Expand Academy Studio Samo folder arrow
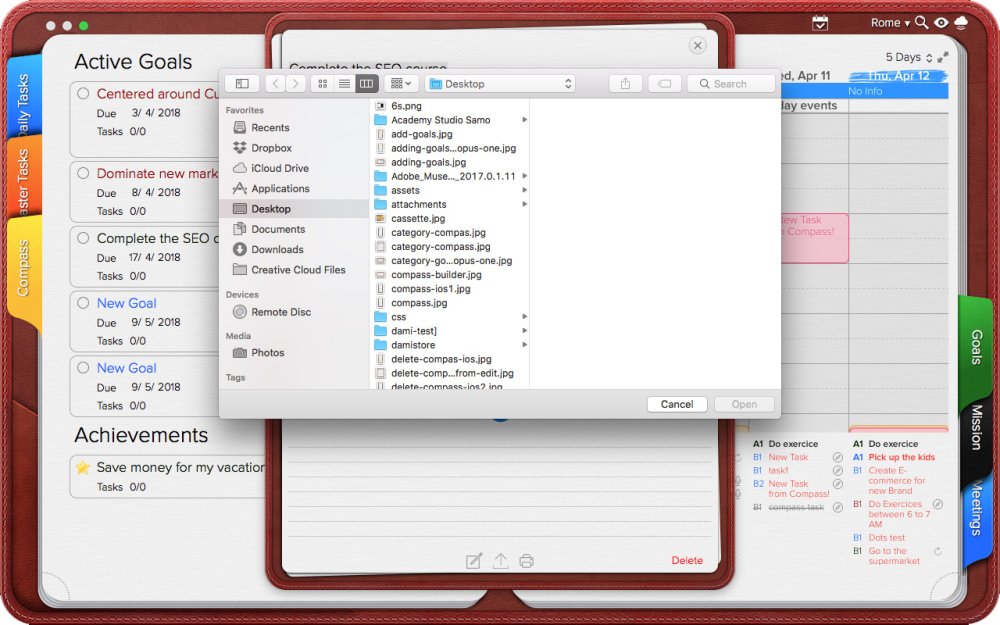 pyautogui.click(x=524, y=120)
